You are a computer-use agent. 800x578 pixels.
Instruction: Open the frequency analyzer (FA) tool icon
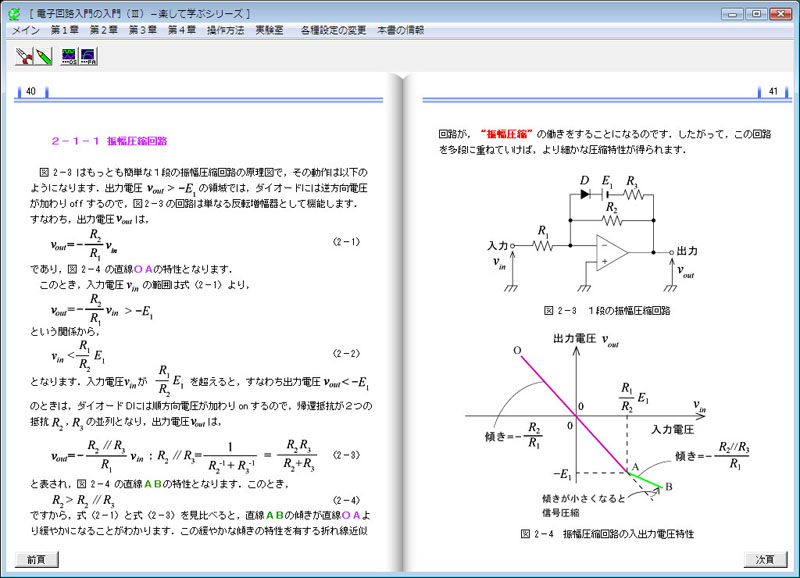(x=88, y=56)
